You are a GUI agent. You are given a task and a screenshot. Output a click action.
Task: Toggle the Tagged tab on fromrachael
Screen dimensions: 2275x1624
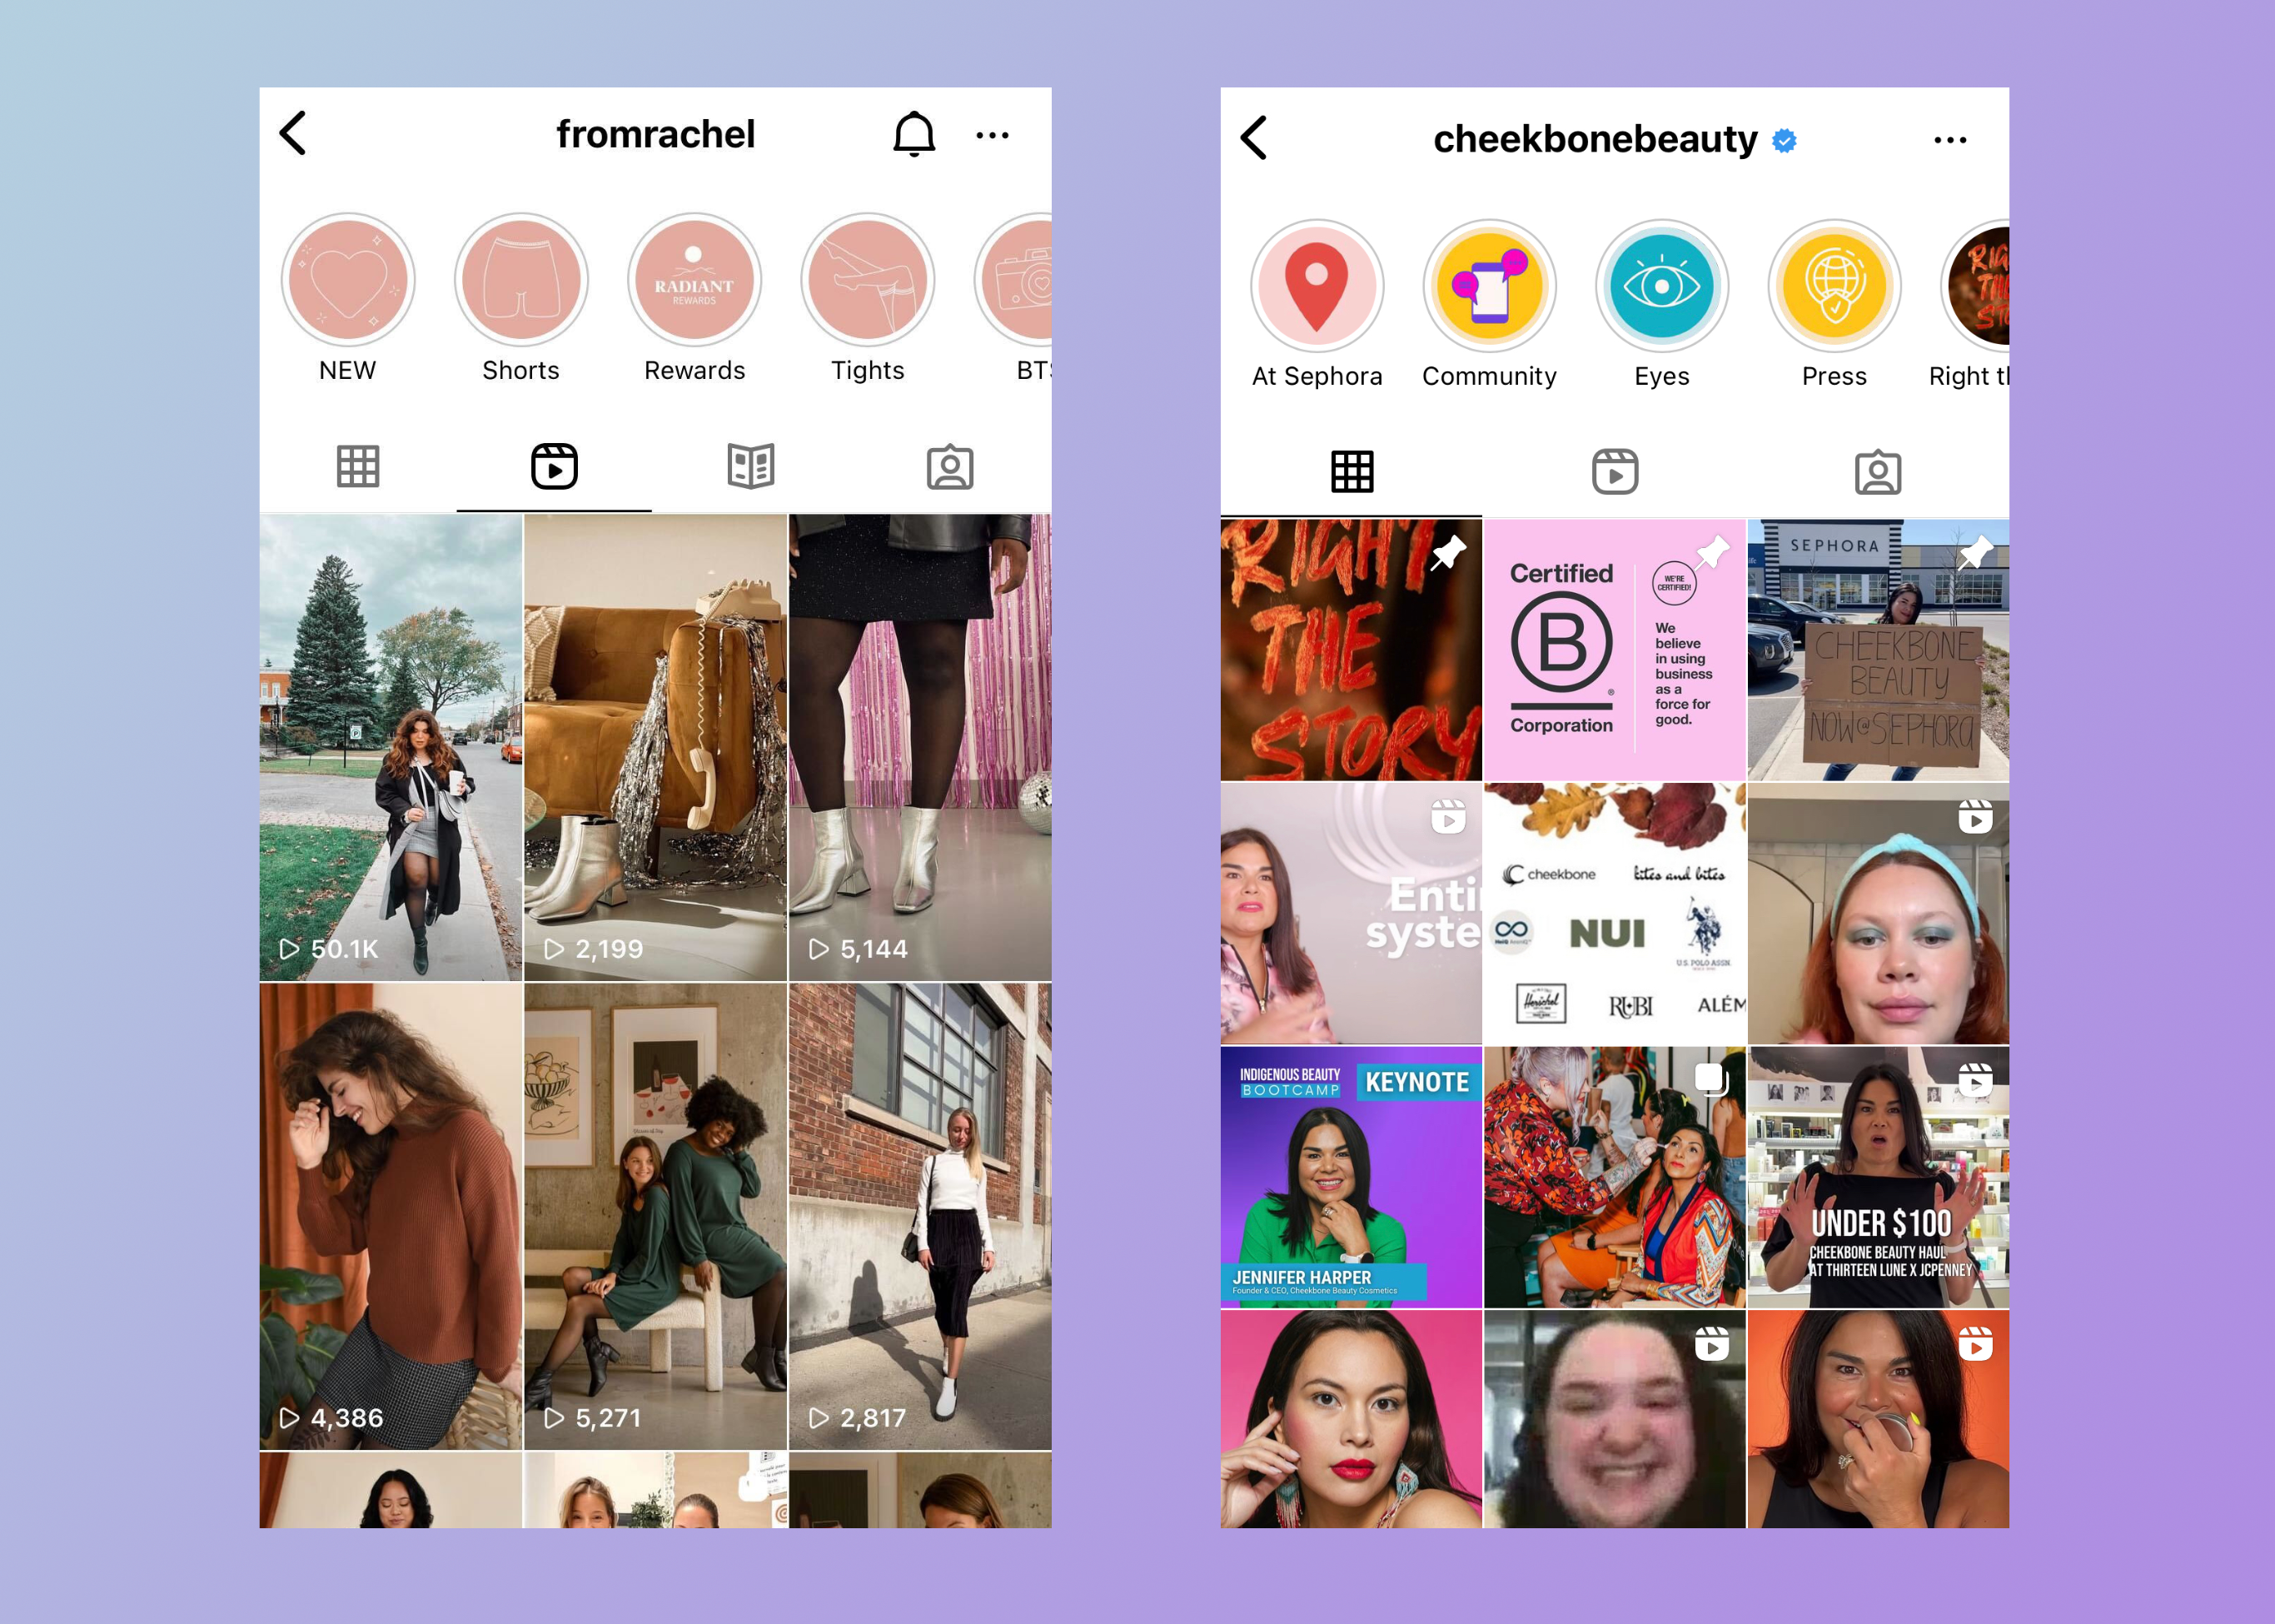[948, 466]
